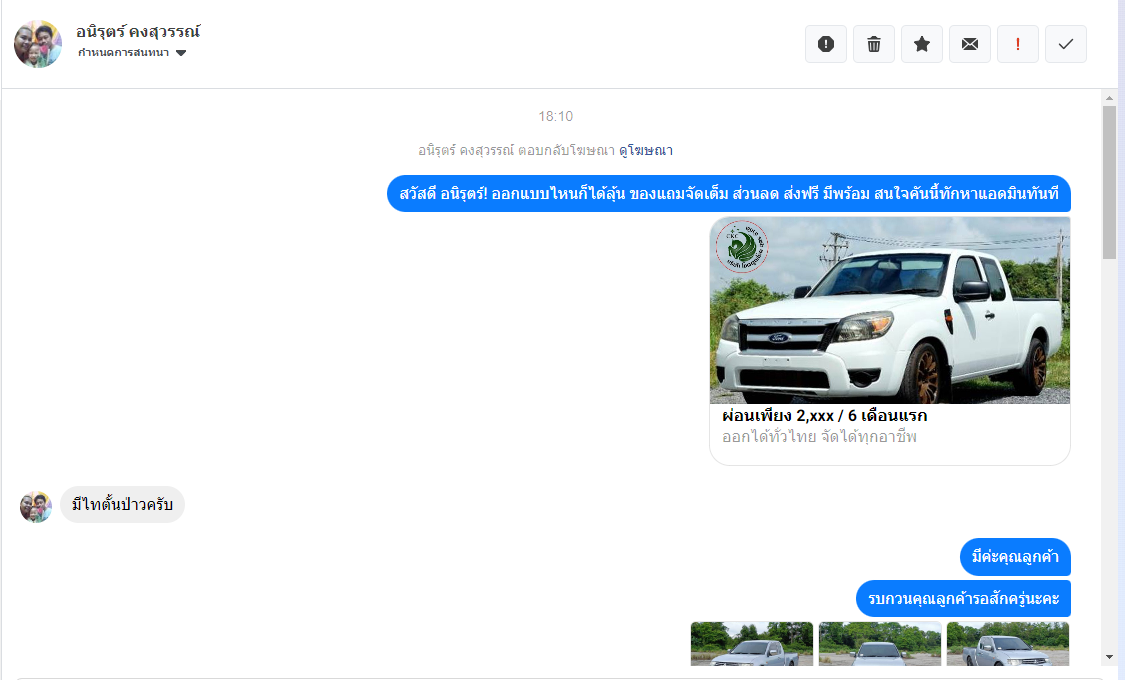Open white Ford pickup ad image
This screenshot has width=1125, height=680.
[x=890, y=311]
